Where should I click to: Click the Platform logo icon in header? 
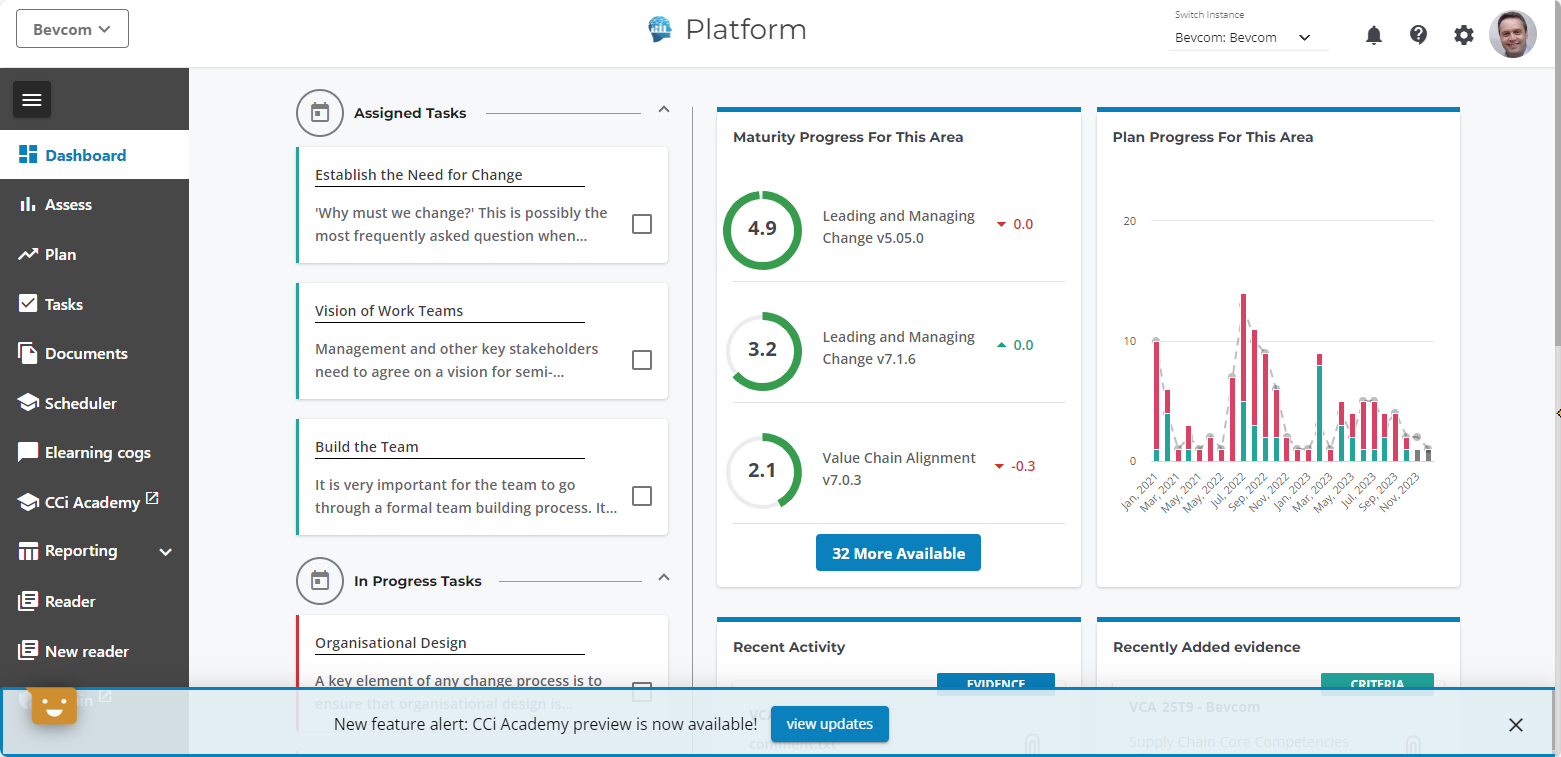click(660, 30)
